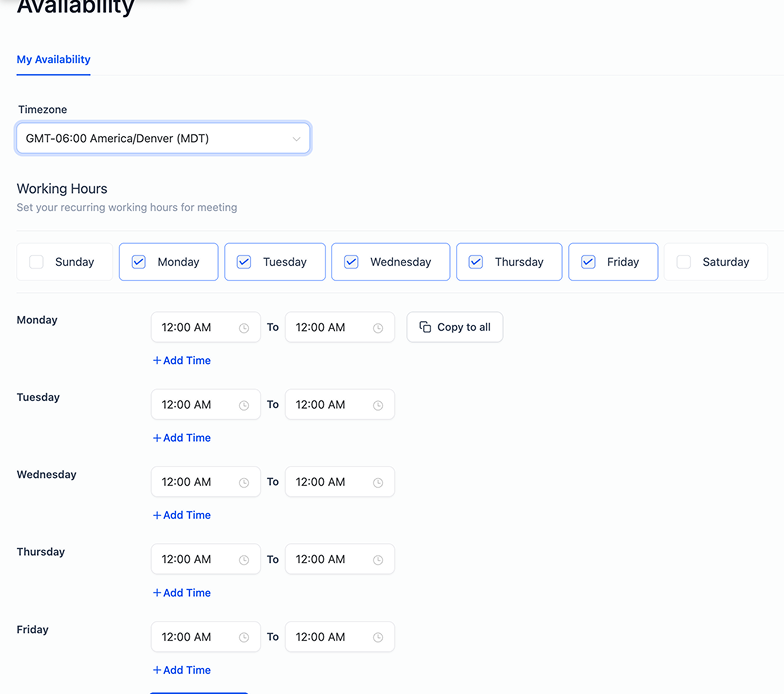Click the clock icon in Monday end time
Screen dimensions: 784x694
coord(378,328)
